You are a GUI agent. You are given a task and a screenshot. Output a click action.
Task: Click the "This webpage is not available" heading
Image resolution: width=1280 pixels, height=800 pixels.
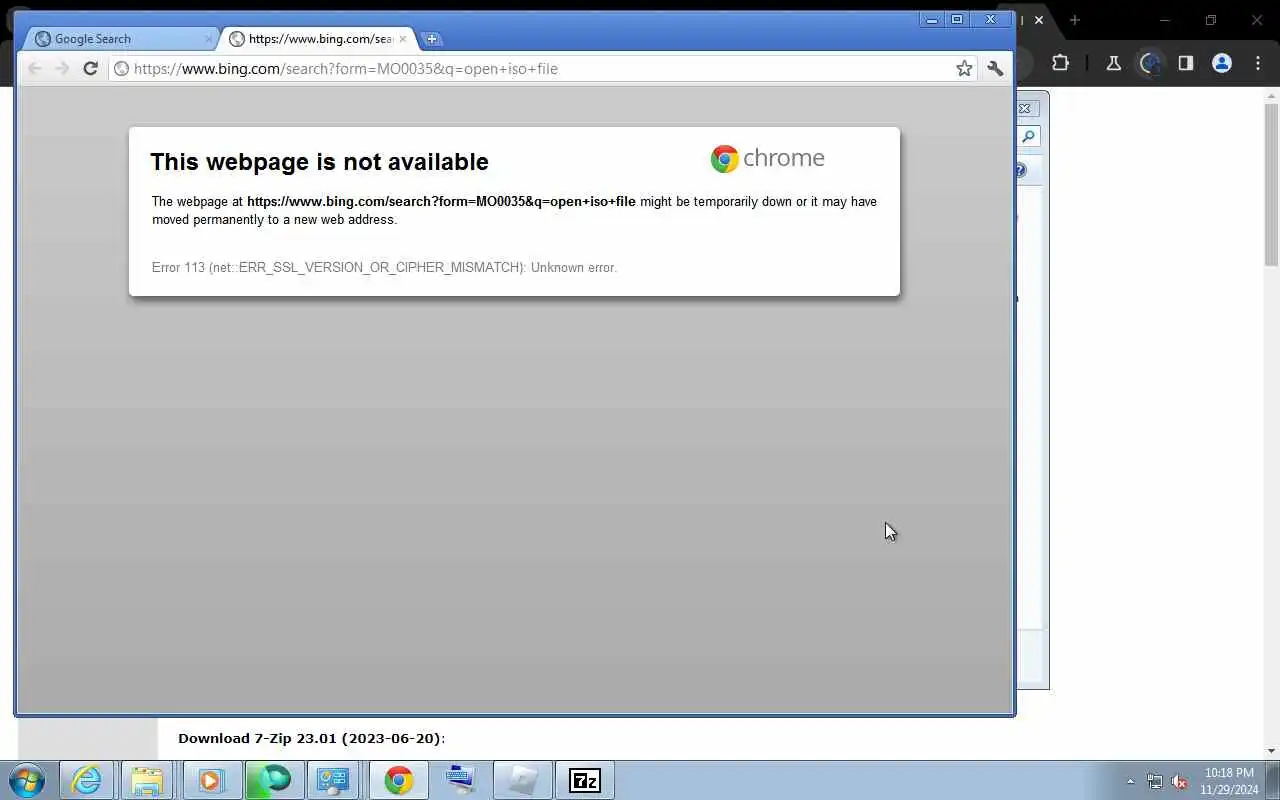(319, 162)
